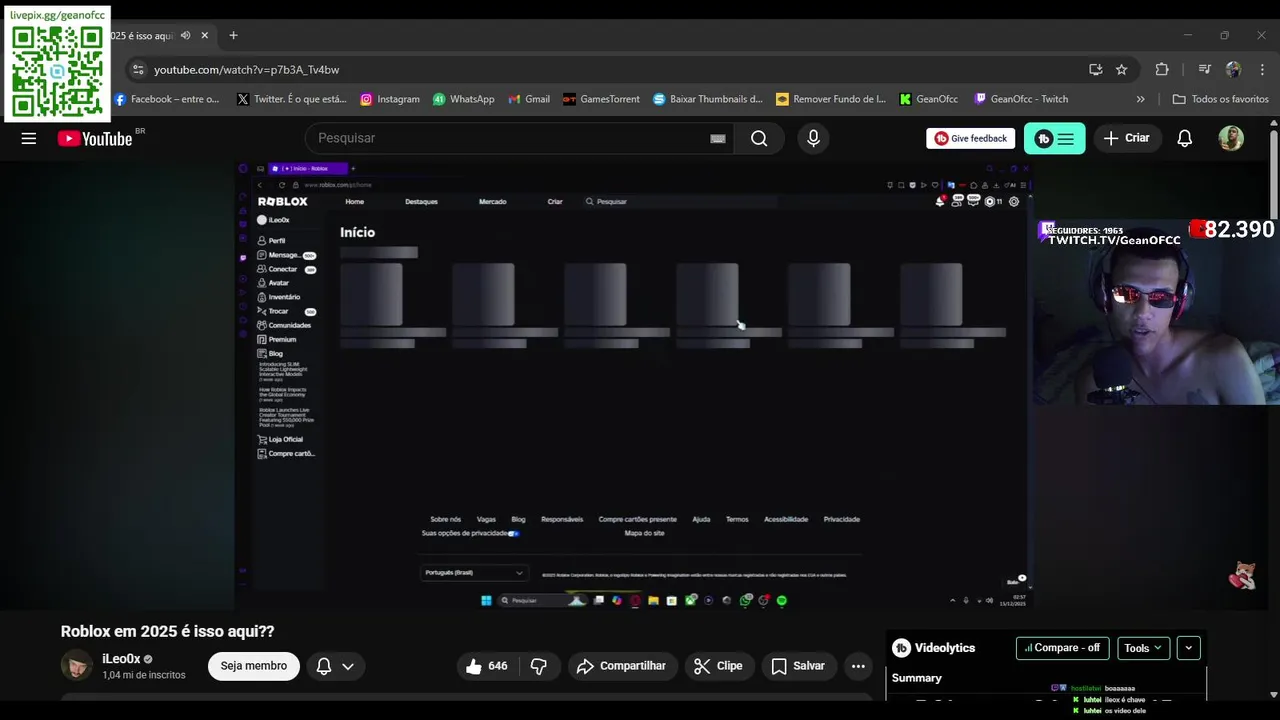Open YouTube account avatar menu
The height and width of the screenshot is (720, 1280).
coord(1231,139)
